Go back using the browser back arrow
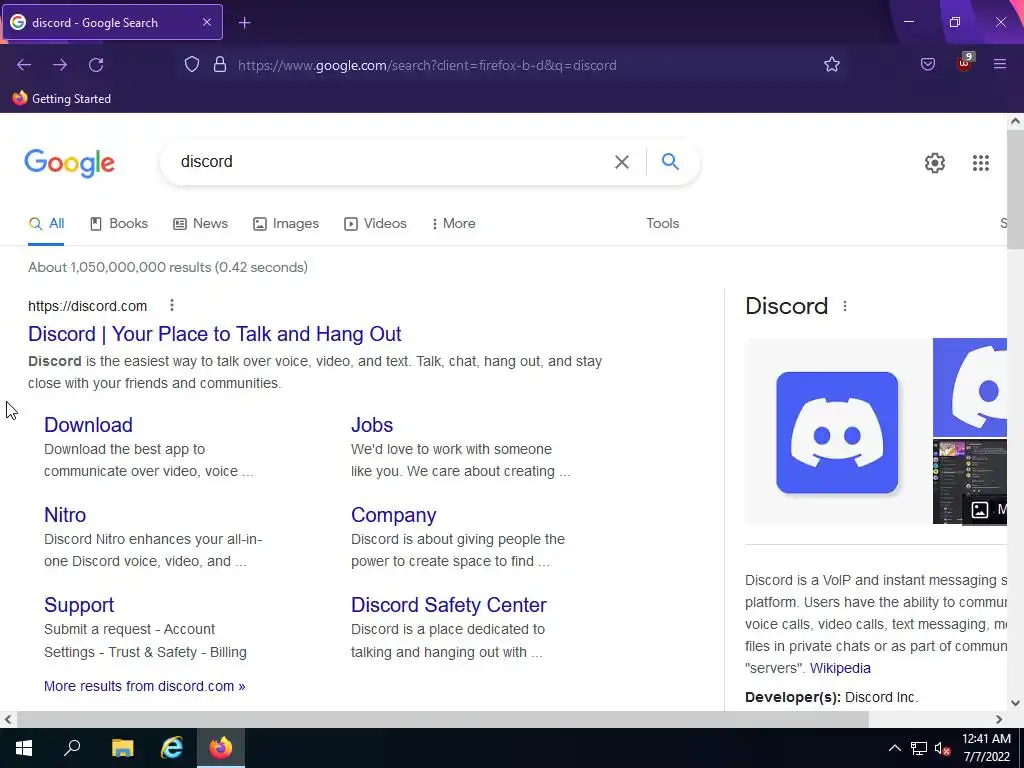Image resolution: width=1024 pixels, height=768 pixels. click(x=24, y=65)
